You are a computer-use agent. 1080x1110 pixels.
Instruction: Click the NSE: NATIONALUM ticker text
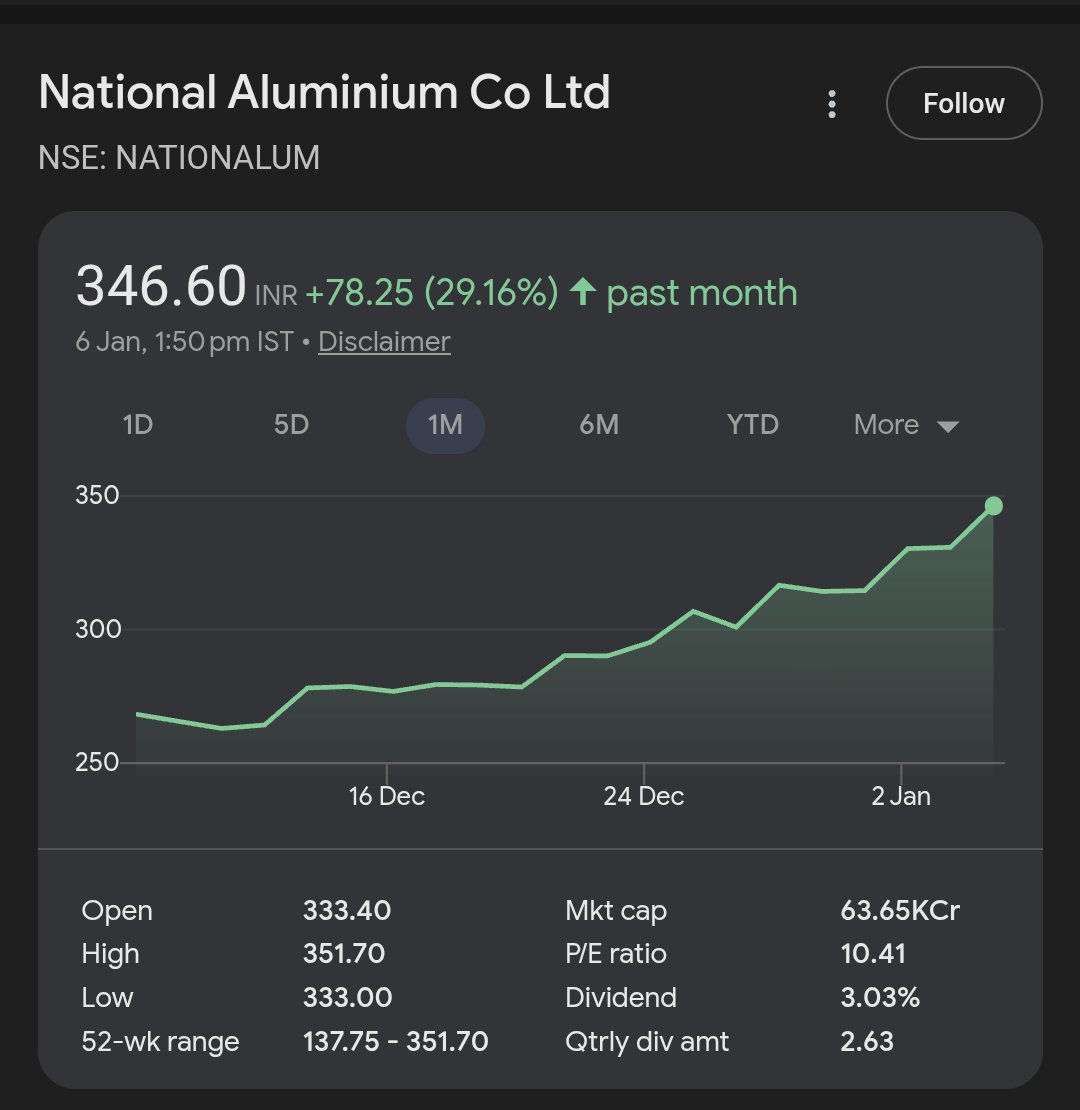point(179,157)
